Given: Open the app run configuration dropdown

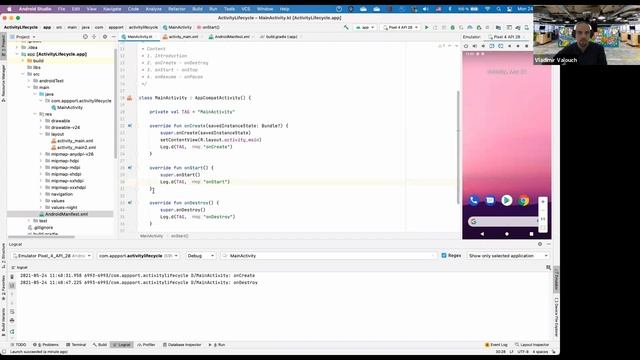Looking at the screenshot, I should click(365, 27).
